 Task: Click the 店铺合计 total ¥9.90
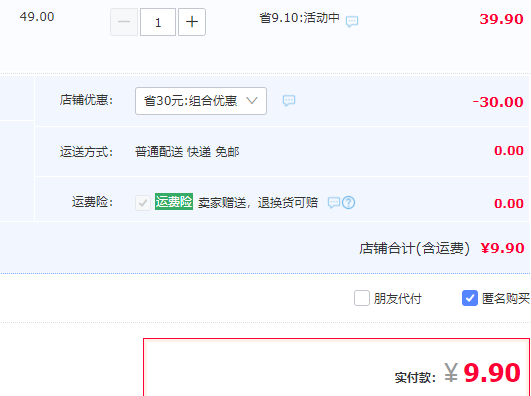pos(503,248)
